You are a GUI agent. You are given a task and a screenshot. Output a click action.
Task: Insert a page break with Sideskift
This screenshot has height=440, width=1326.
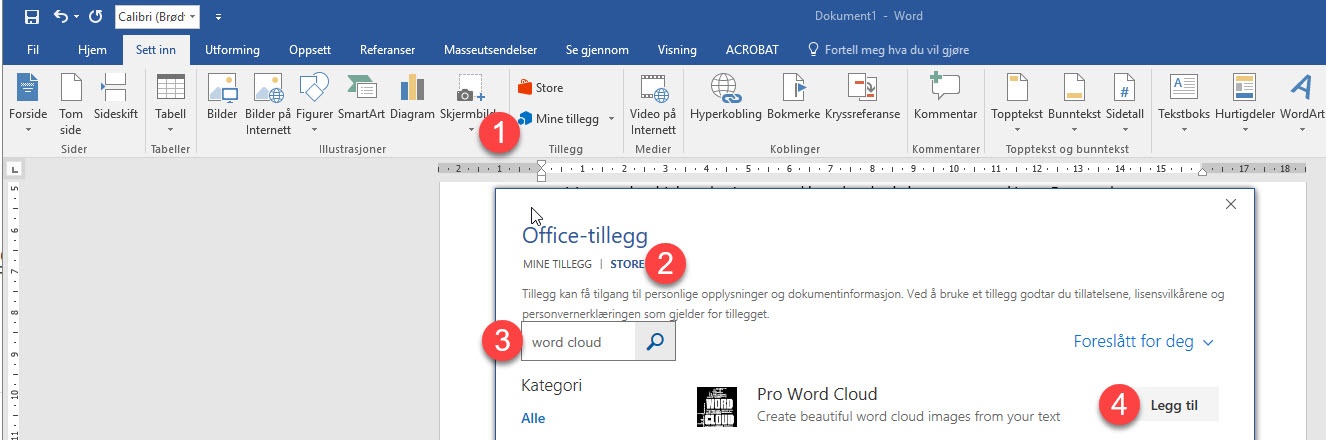tap(116, 97)
